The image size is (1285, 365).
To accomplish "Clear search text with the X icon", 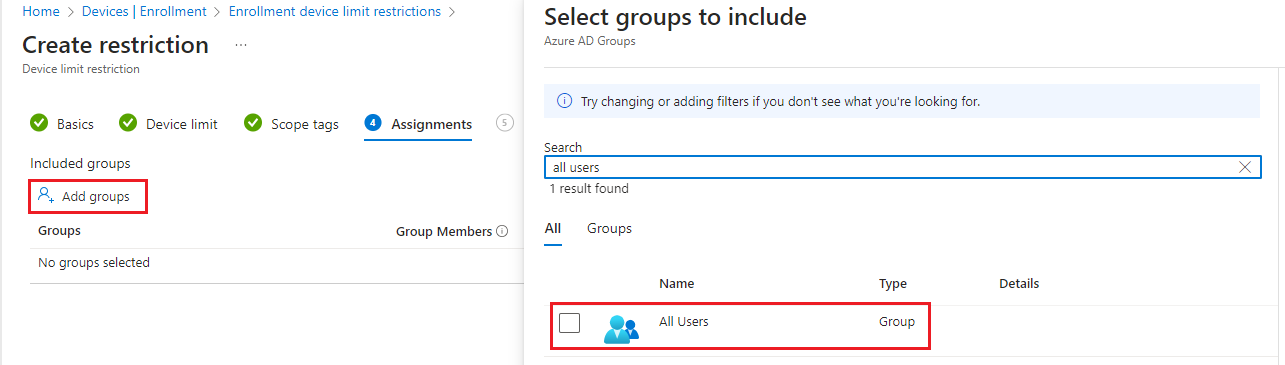I will click(x=1245, y=167).
